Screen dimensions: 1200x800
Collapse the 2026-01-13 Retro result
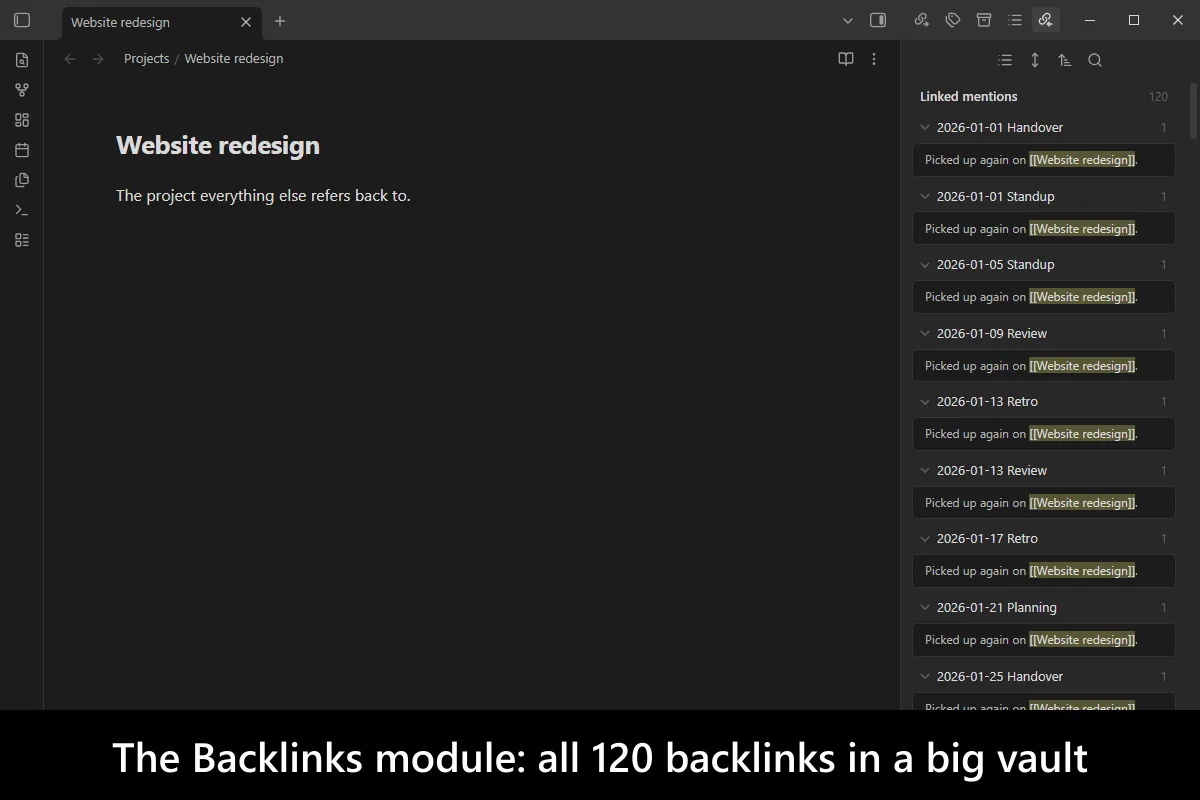[925, 401]
